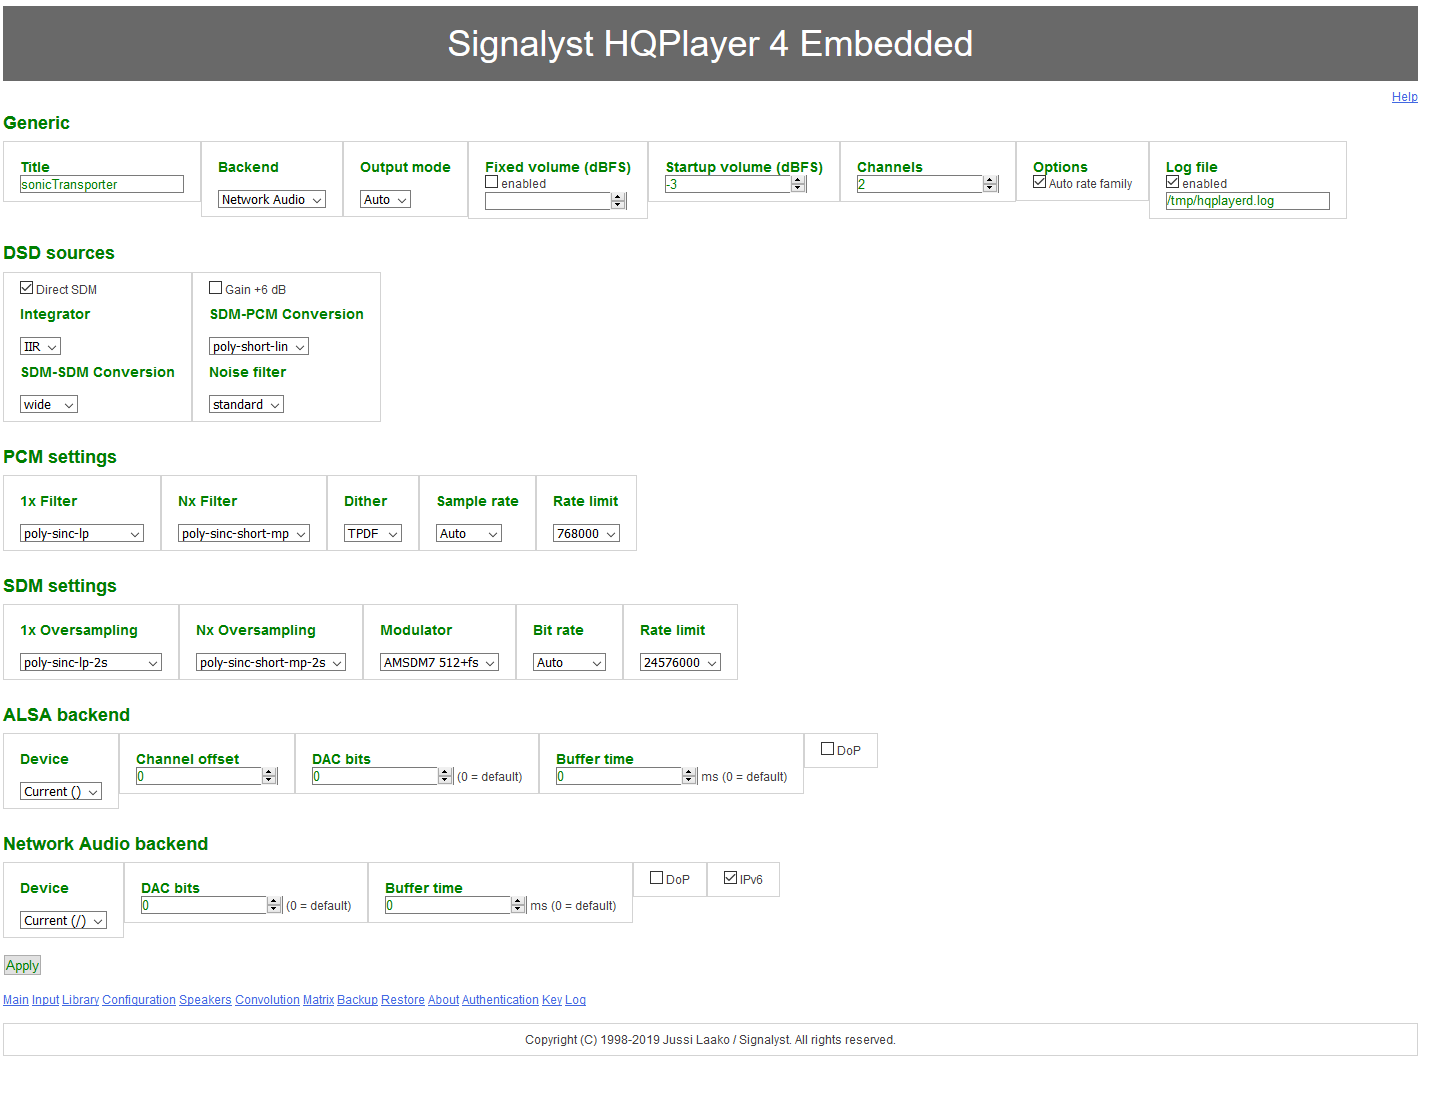Viewport: 1434px width, 1096px height.
Task: Toggle Log file enabled checkbox
Action: click(x=1172, y=182)
